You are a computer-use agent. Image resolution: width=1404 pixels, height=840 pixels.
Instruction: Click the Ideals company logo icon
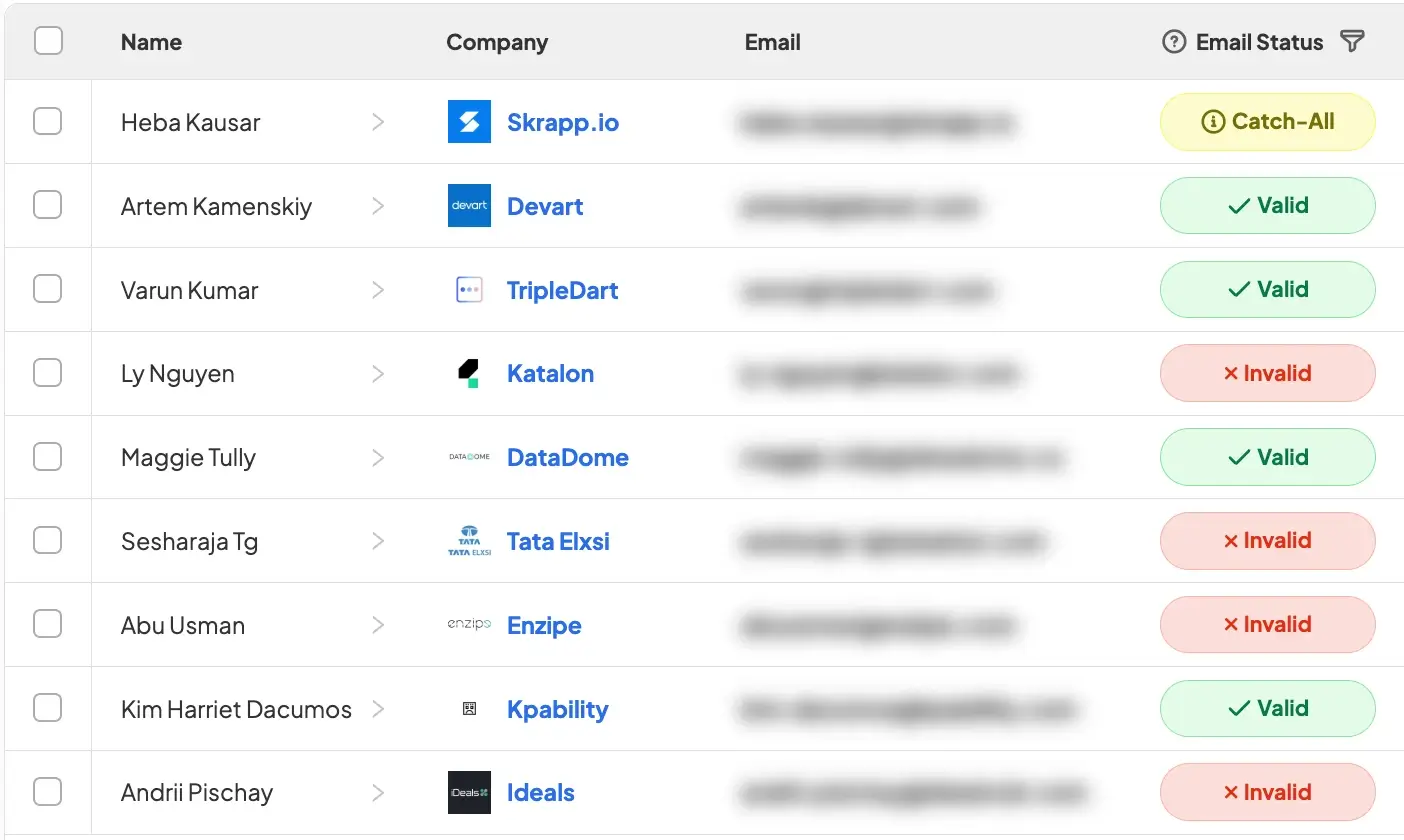[x=469, y=793]
